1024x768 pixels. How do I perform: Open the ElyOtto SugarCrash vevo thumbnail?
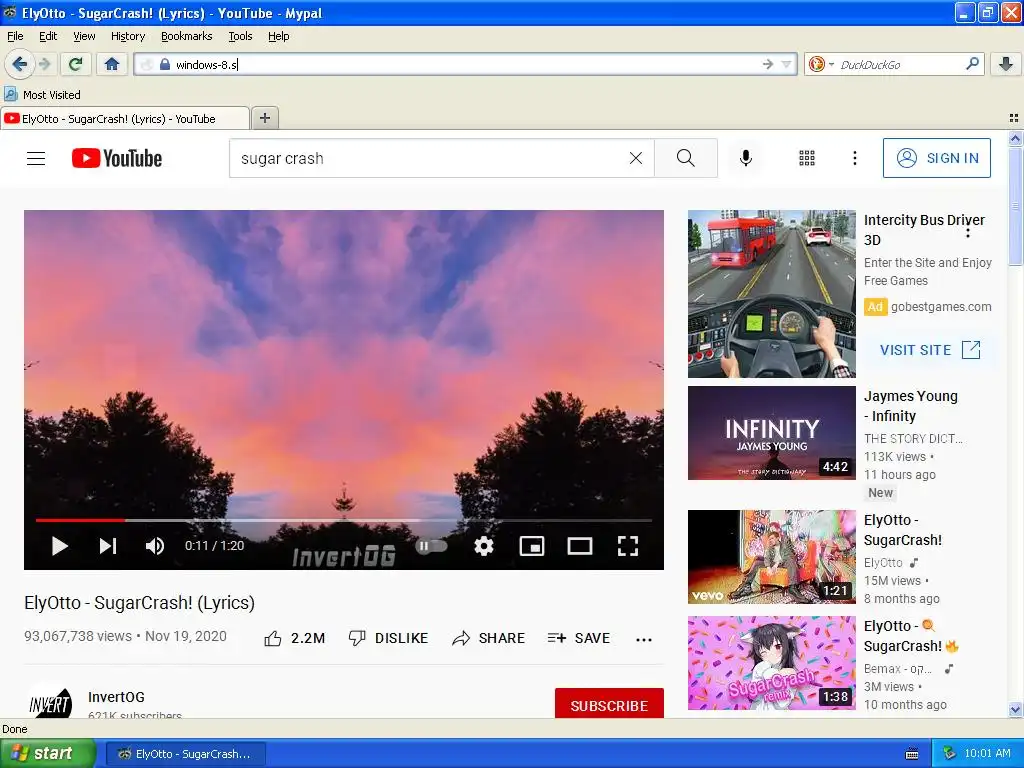772,557
